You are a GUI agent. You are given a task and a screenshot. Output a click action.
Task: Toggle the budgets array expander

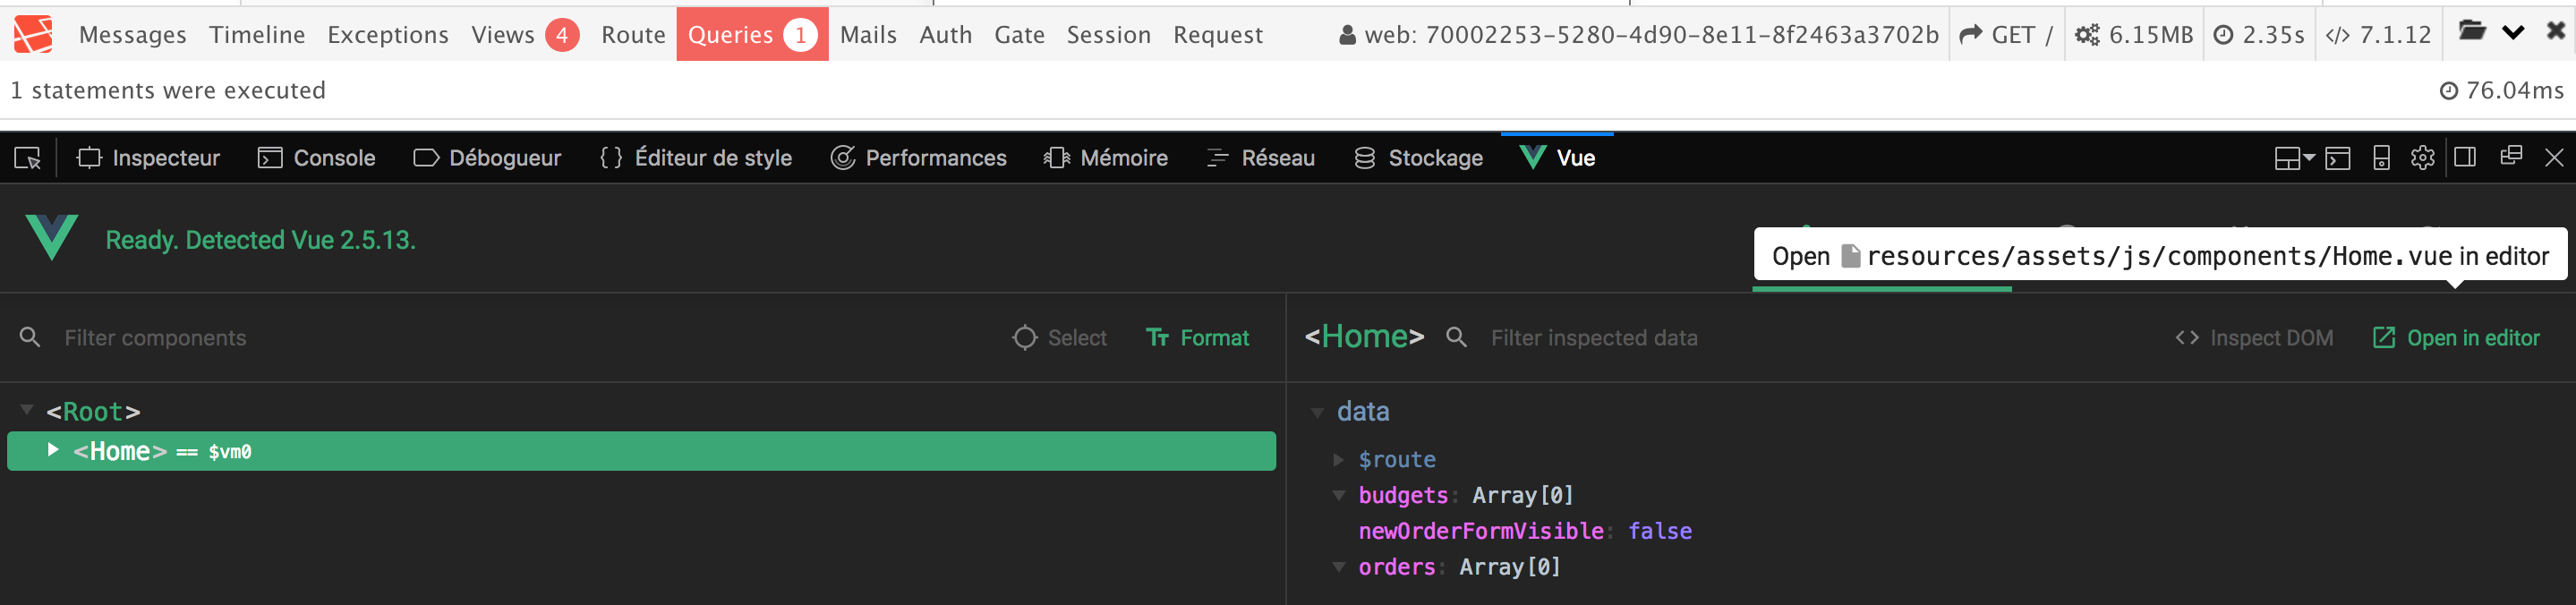[x=1338, y=495]
